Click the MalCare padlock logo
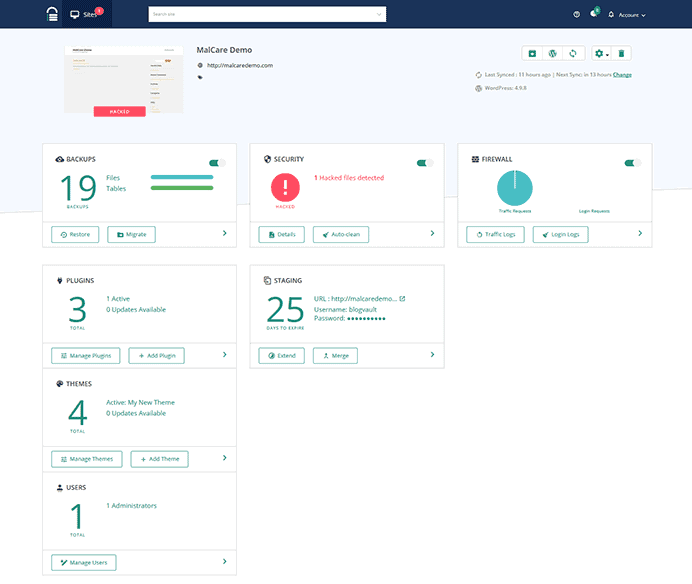 [x=52, y=14]
